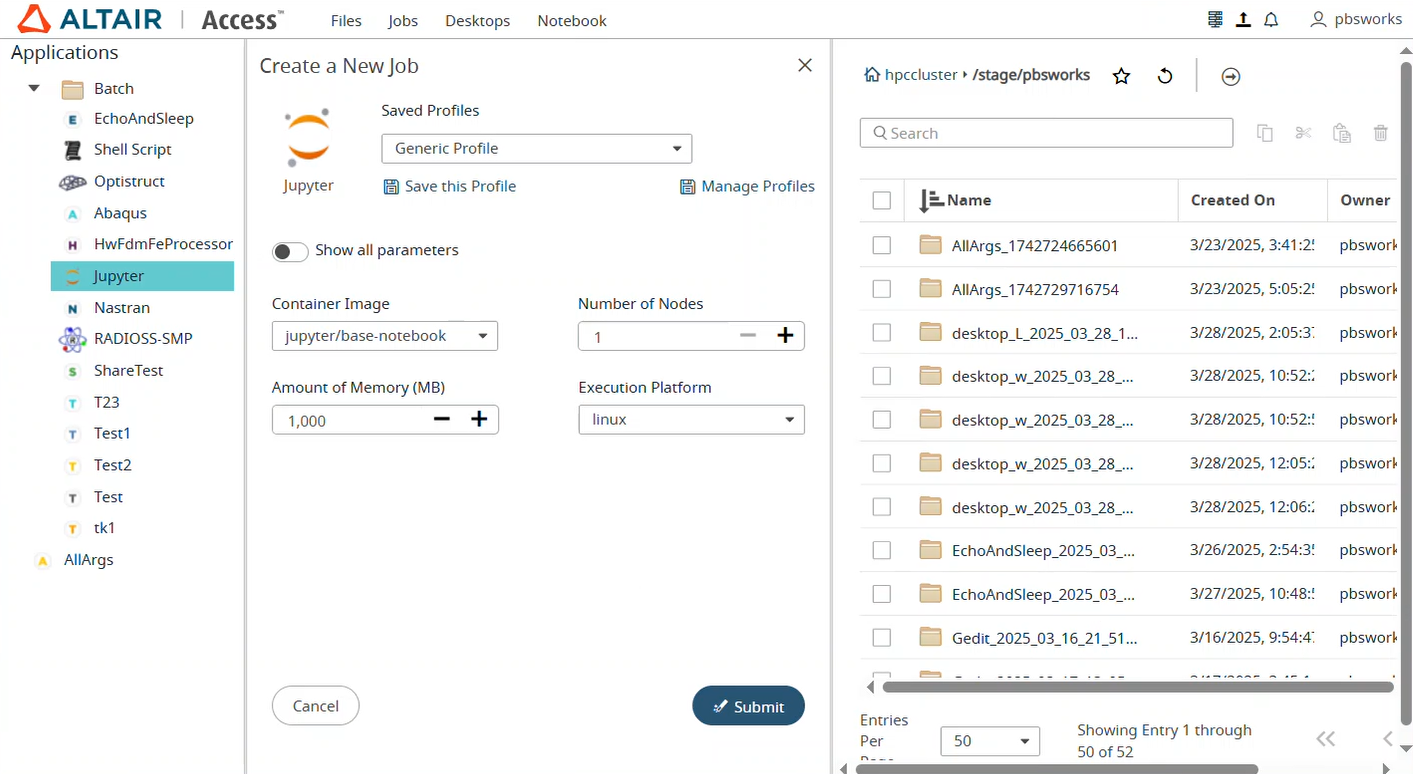Open the Jobs menu tab
Image resolution: width=1413 pixels, height=774 pixels.
coord(403,21)
